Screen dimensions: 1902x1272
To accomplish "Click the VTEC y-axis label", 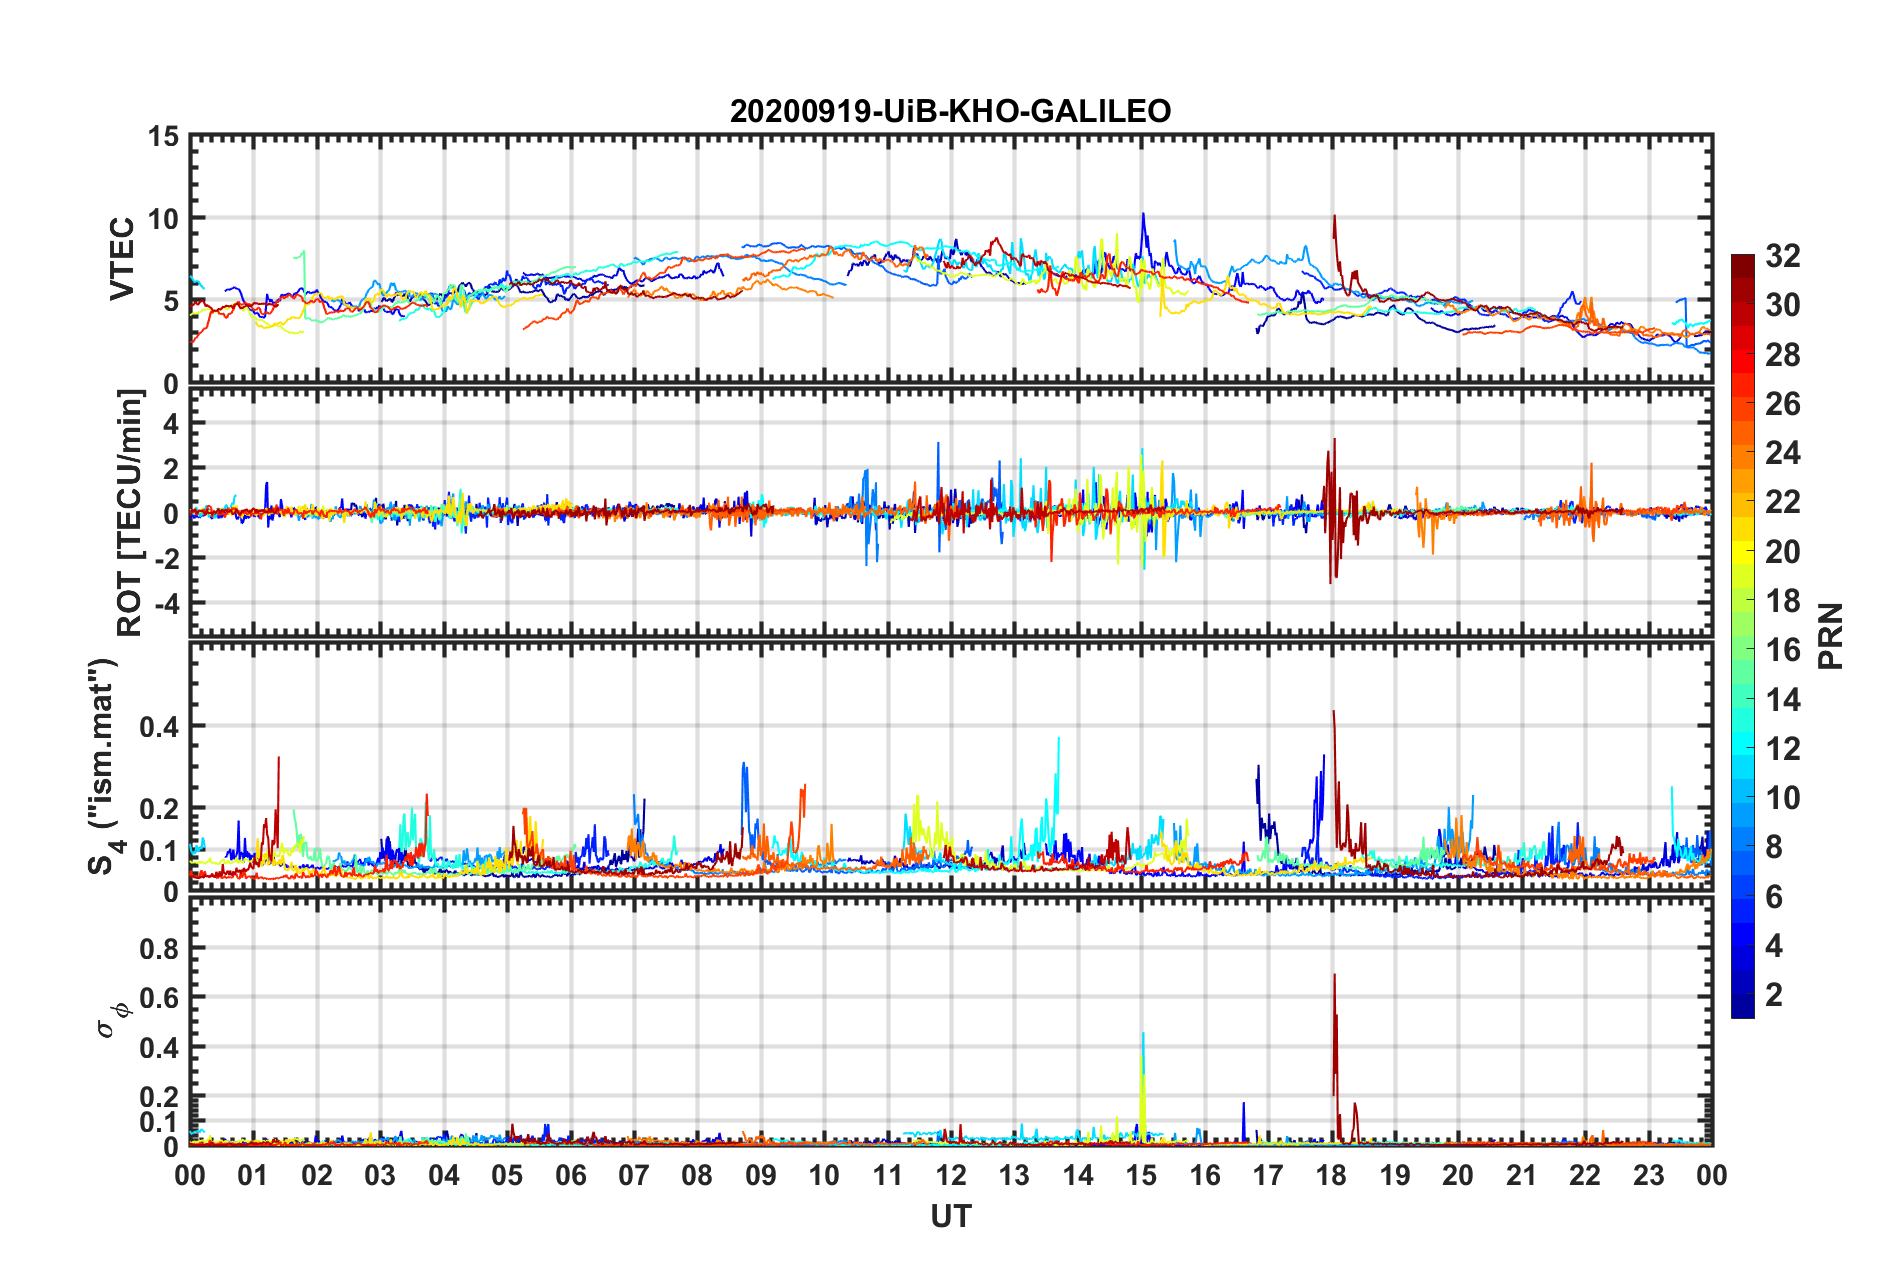I will [x=122, y=259].
